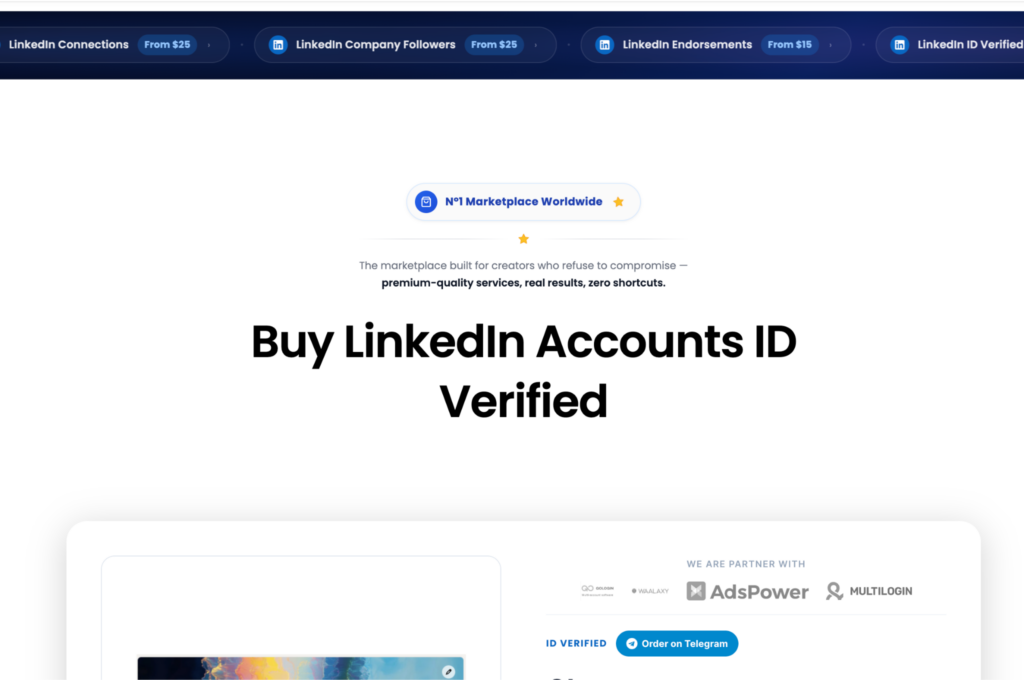Click the LinkedIn icon beside Company Followers

278,45
